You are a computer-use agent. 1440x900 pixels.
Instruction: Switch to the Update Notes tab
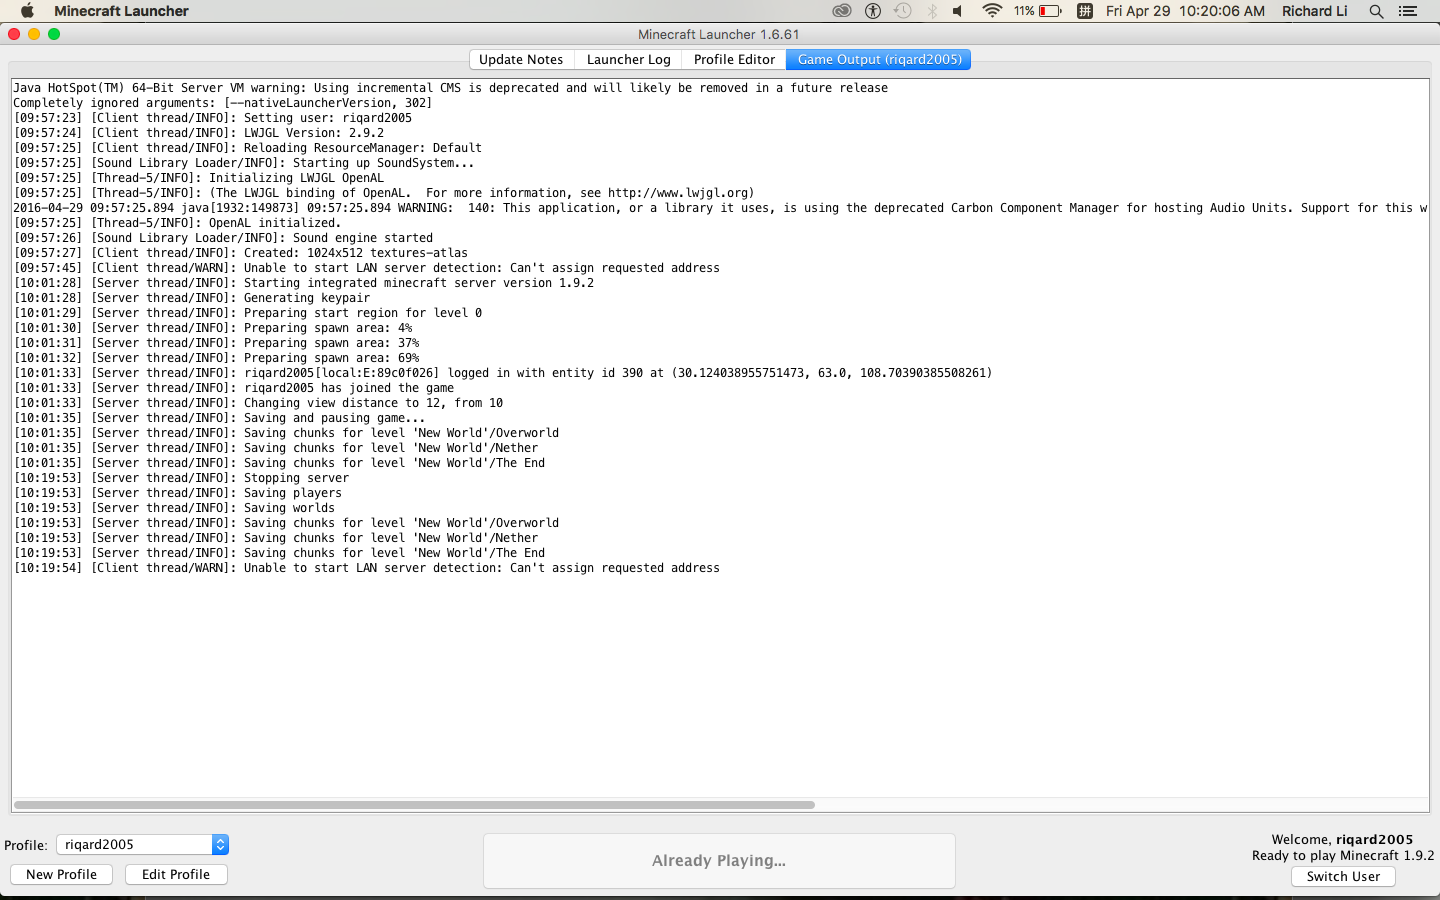pyautogui.click(x=521, y=59)
